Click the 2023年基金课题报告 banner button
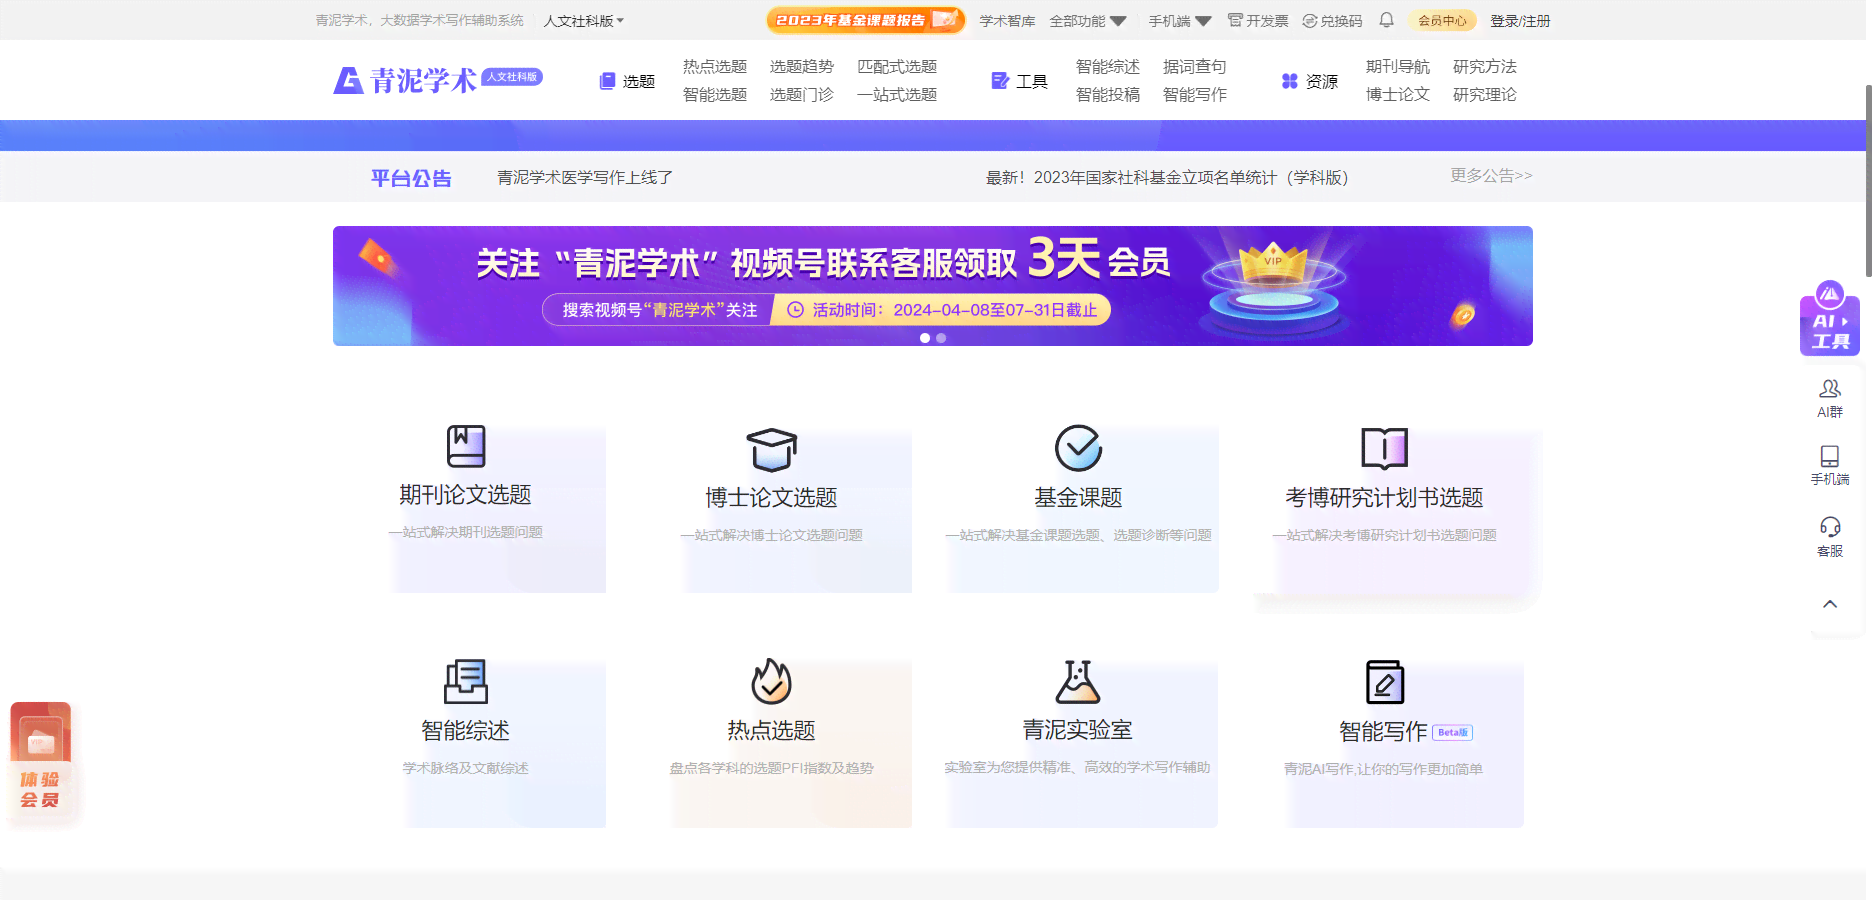Image resolution: width=1872 pixels, height=900 pixels. tap(866, 20)
